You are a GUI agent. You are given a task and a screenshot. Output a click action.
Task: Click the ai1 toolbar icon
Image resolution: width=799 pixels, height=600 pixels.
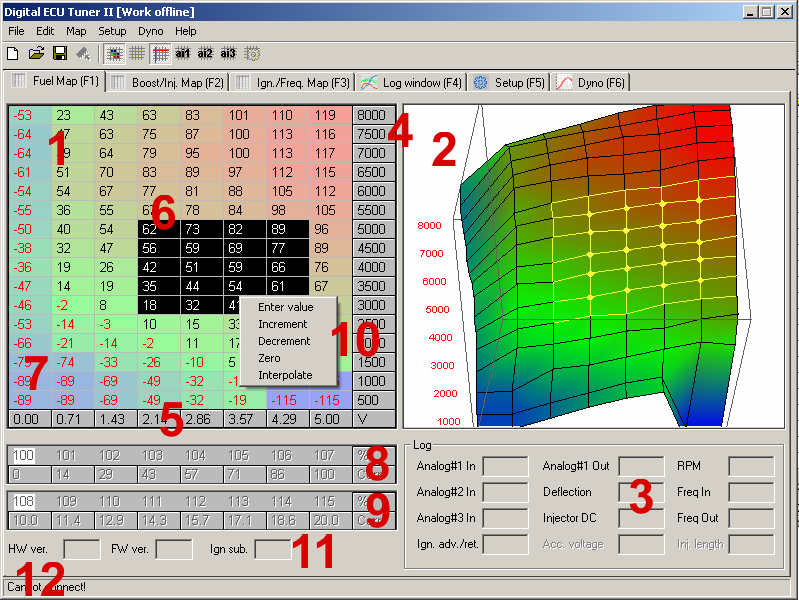coord(182,54)
